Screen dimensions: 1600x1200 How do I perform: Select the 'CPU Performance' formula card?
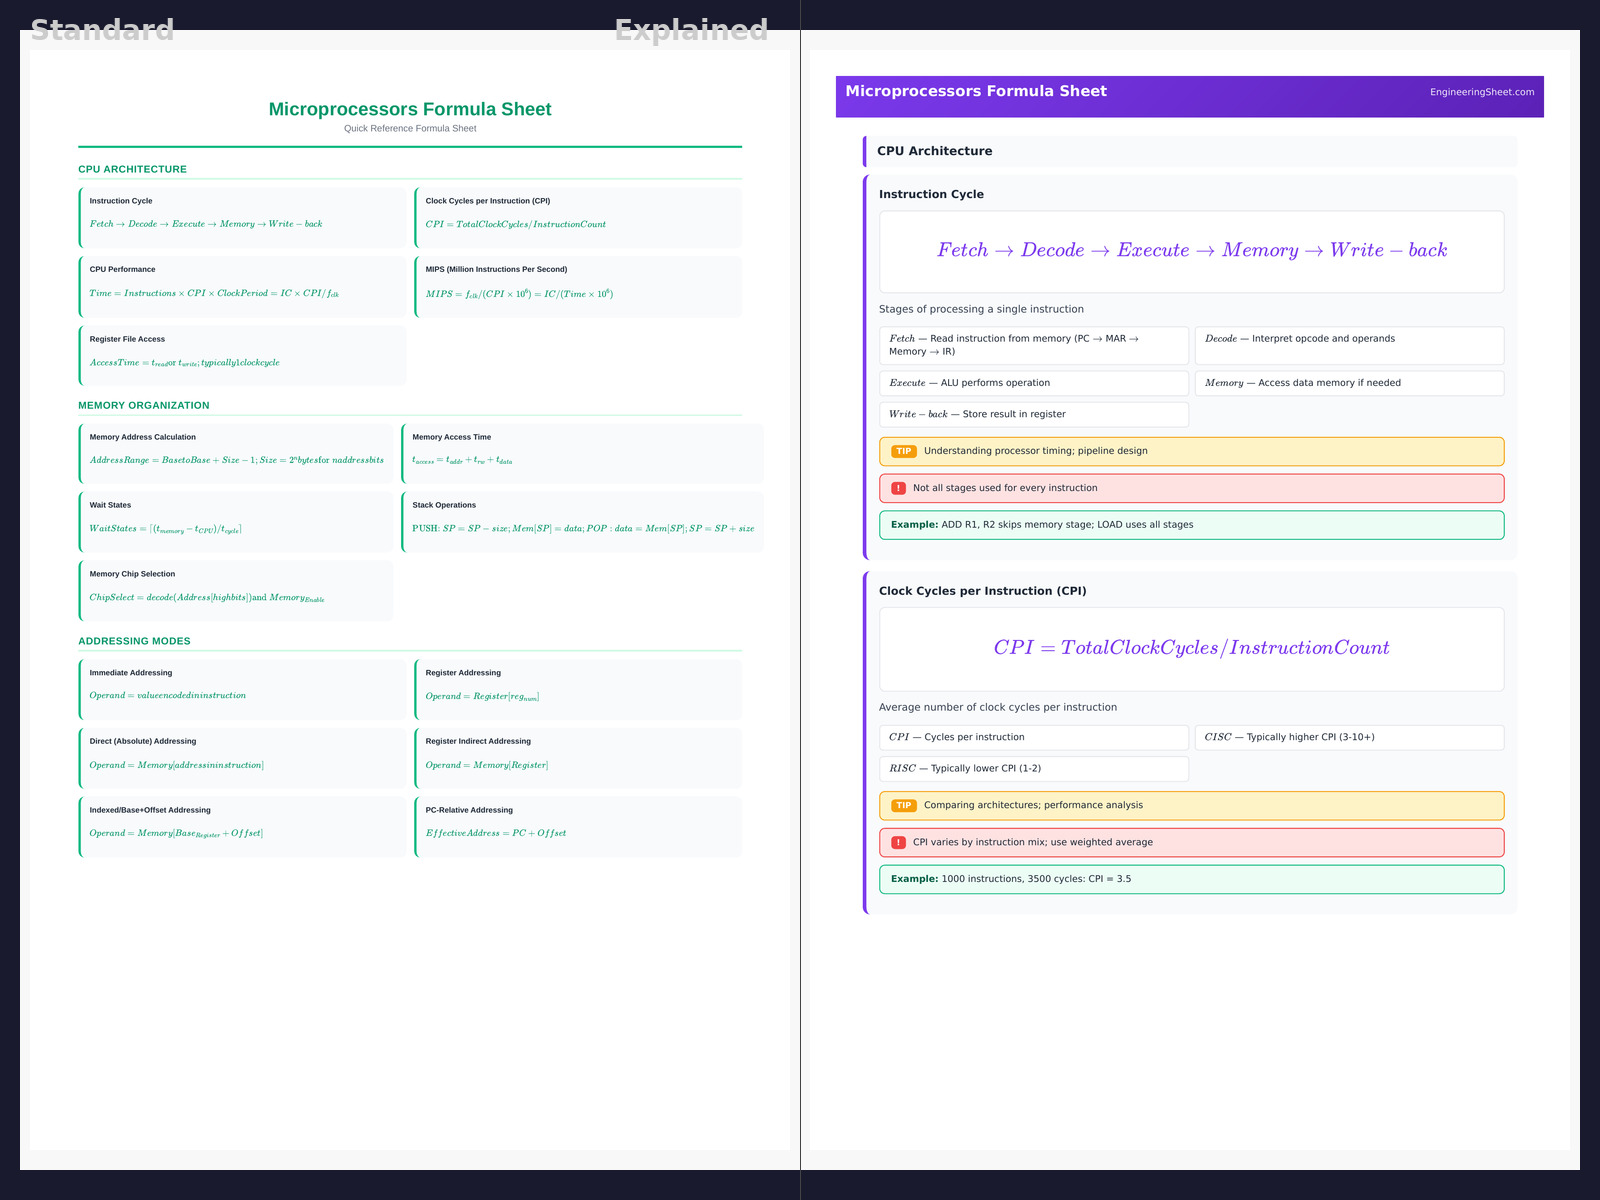click(243, 286)
